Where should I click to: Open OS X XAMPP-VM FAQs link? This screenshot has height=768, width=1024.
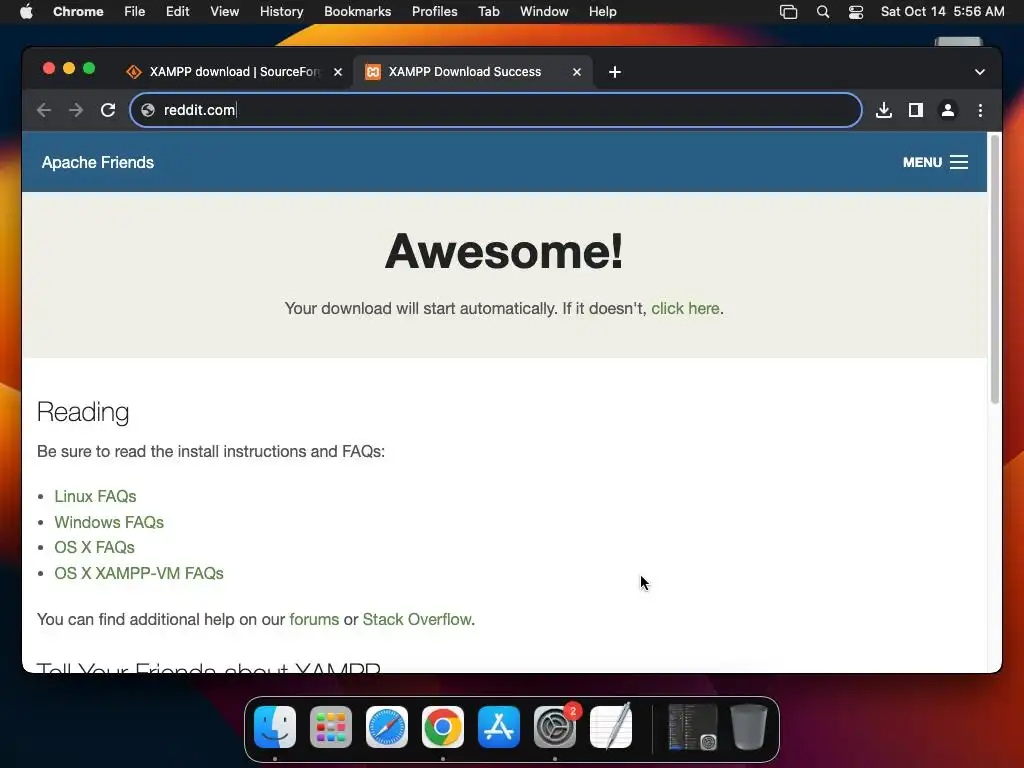pyautogui.click(x=138, y=573)
